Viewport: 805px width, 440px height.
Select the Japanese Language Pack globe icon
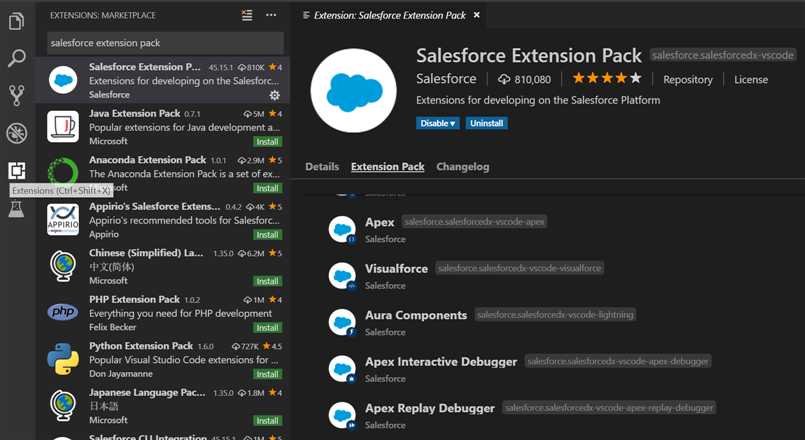[x=63, y=406]
